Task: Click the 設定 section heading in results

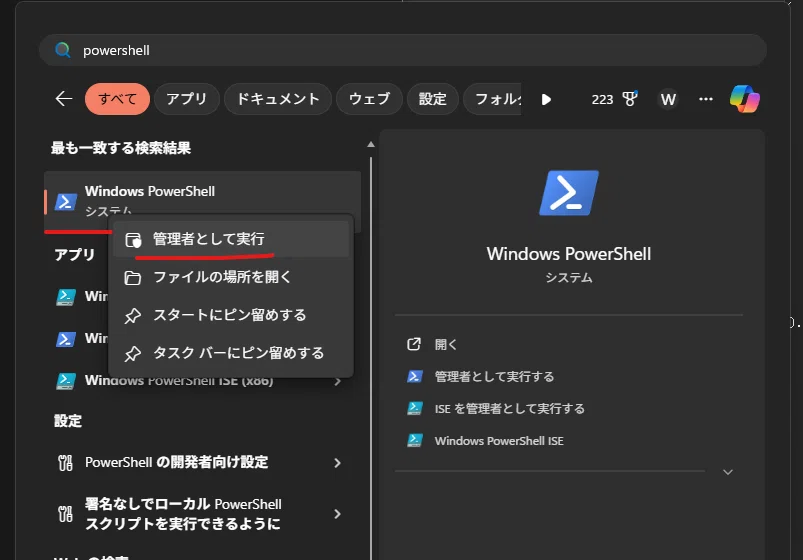Action: pos(68,421)
